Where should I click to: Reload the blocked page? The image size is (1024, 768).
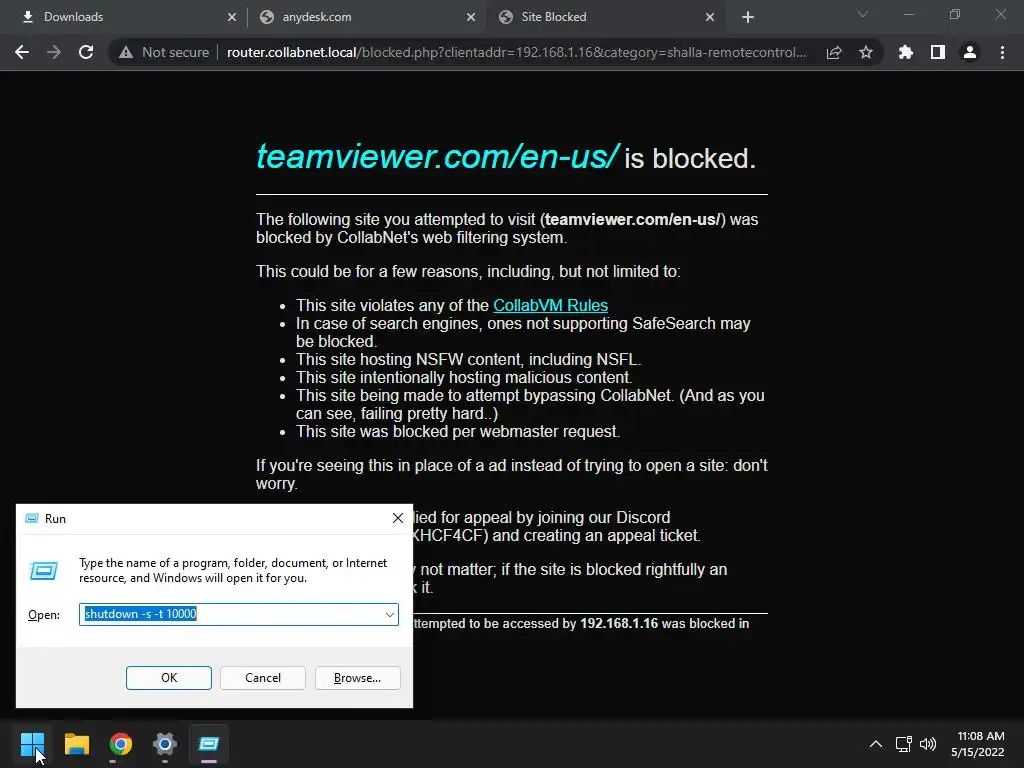pyautogui.click(x=86, y=52)
